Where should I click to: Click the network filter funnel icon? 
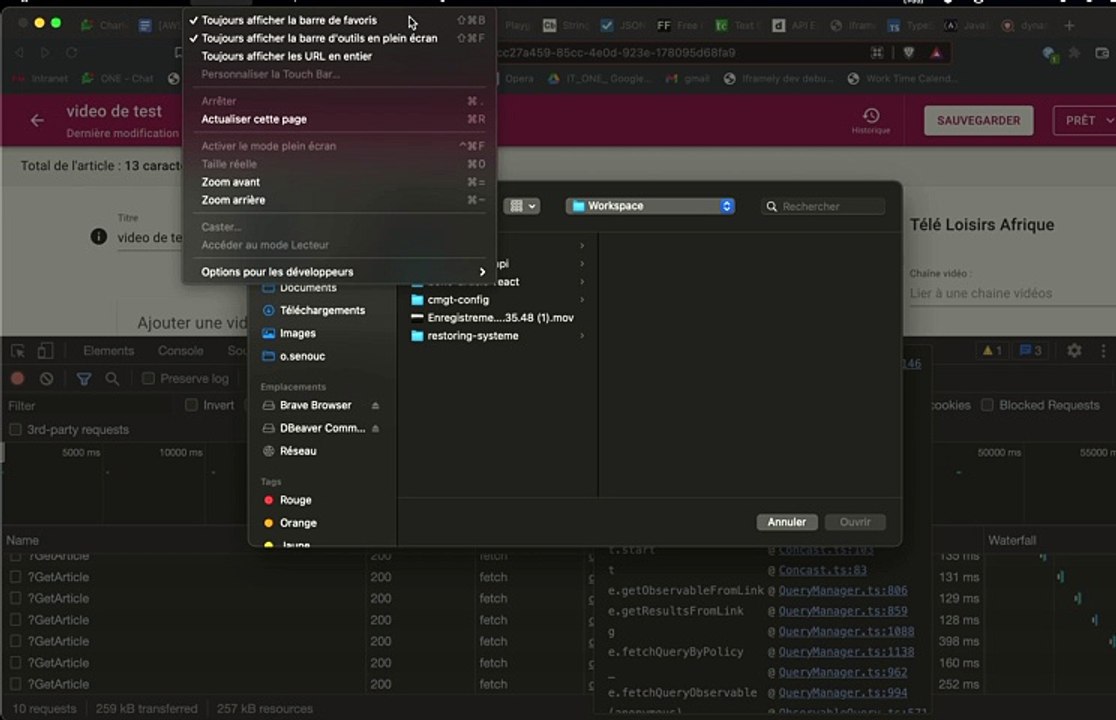(x=84, y=378)
